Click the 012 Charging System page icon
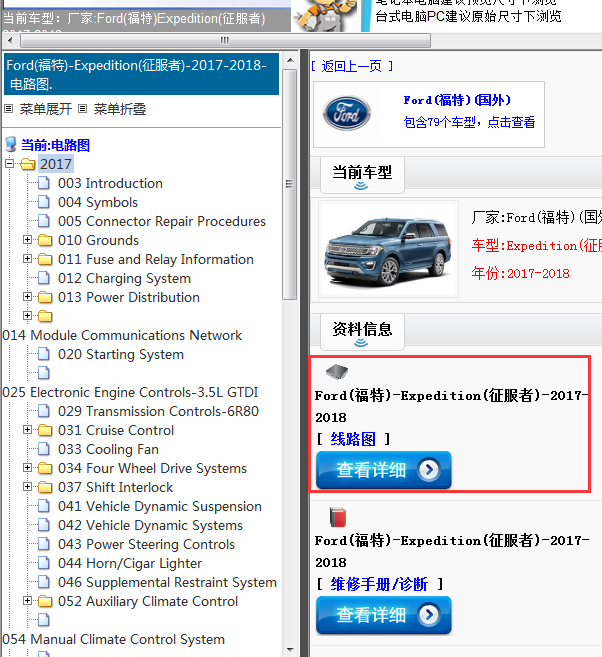This screenshot has height=657, width=602. [x=44, y=278]
